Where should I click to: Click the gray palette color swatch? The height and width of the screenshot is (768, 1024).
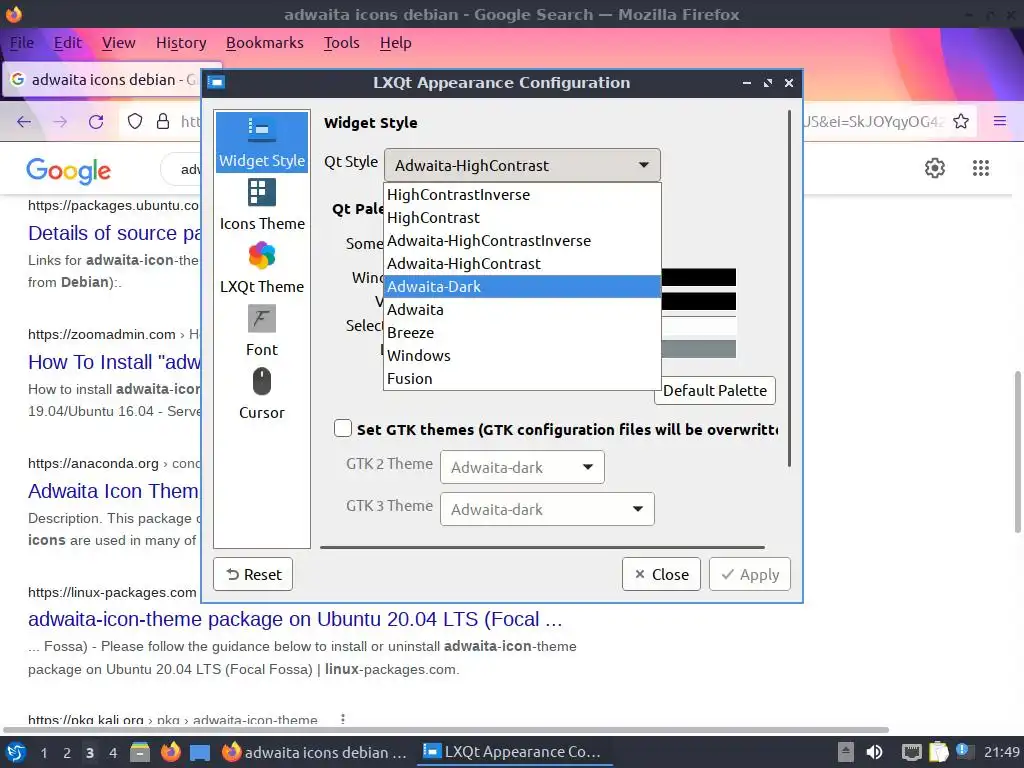point(699,349)
